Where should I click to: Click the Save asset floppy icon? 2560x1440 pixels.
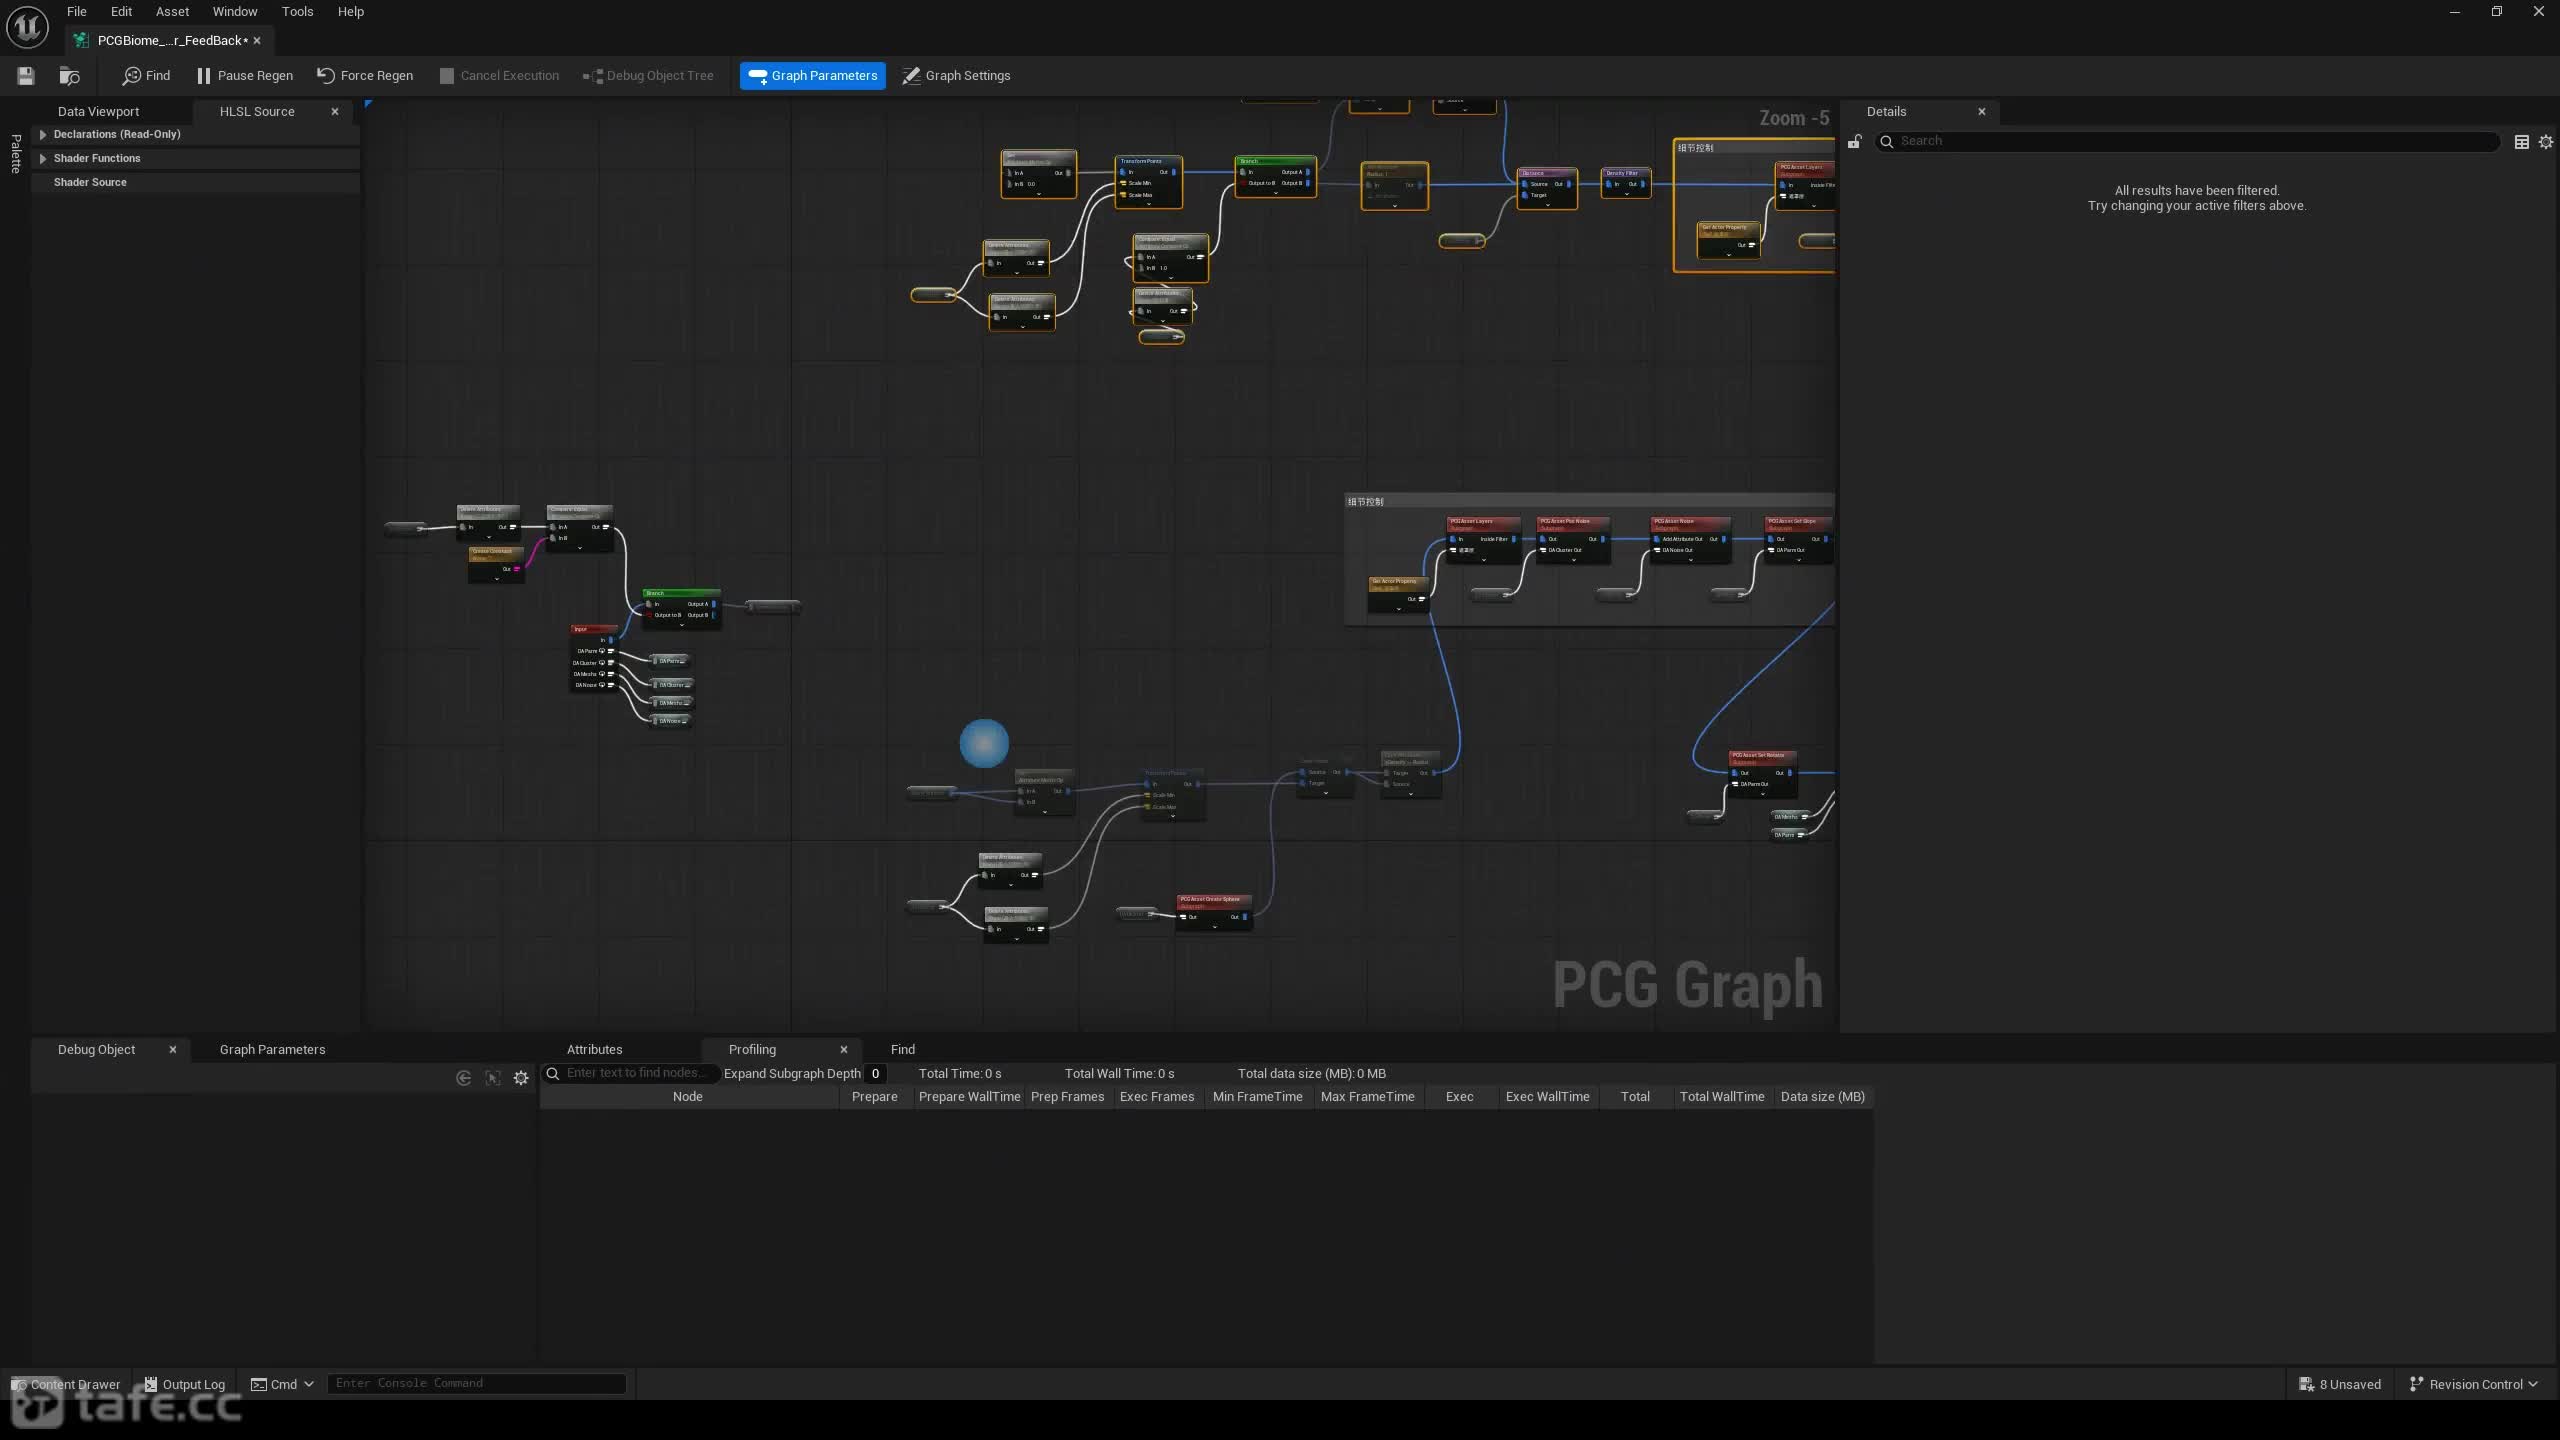[x=26, y=76]
